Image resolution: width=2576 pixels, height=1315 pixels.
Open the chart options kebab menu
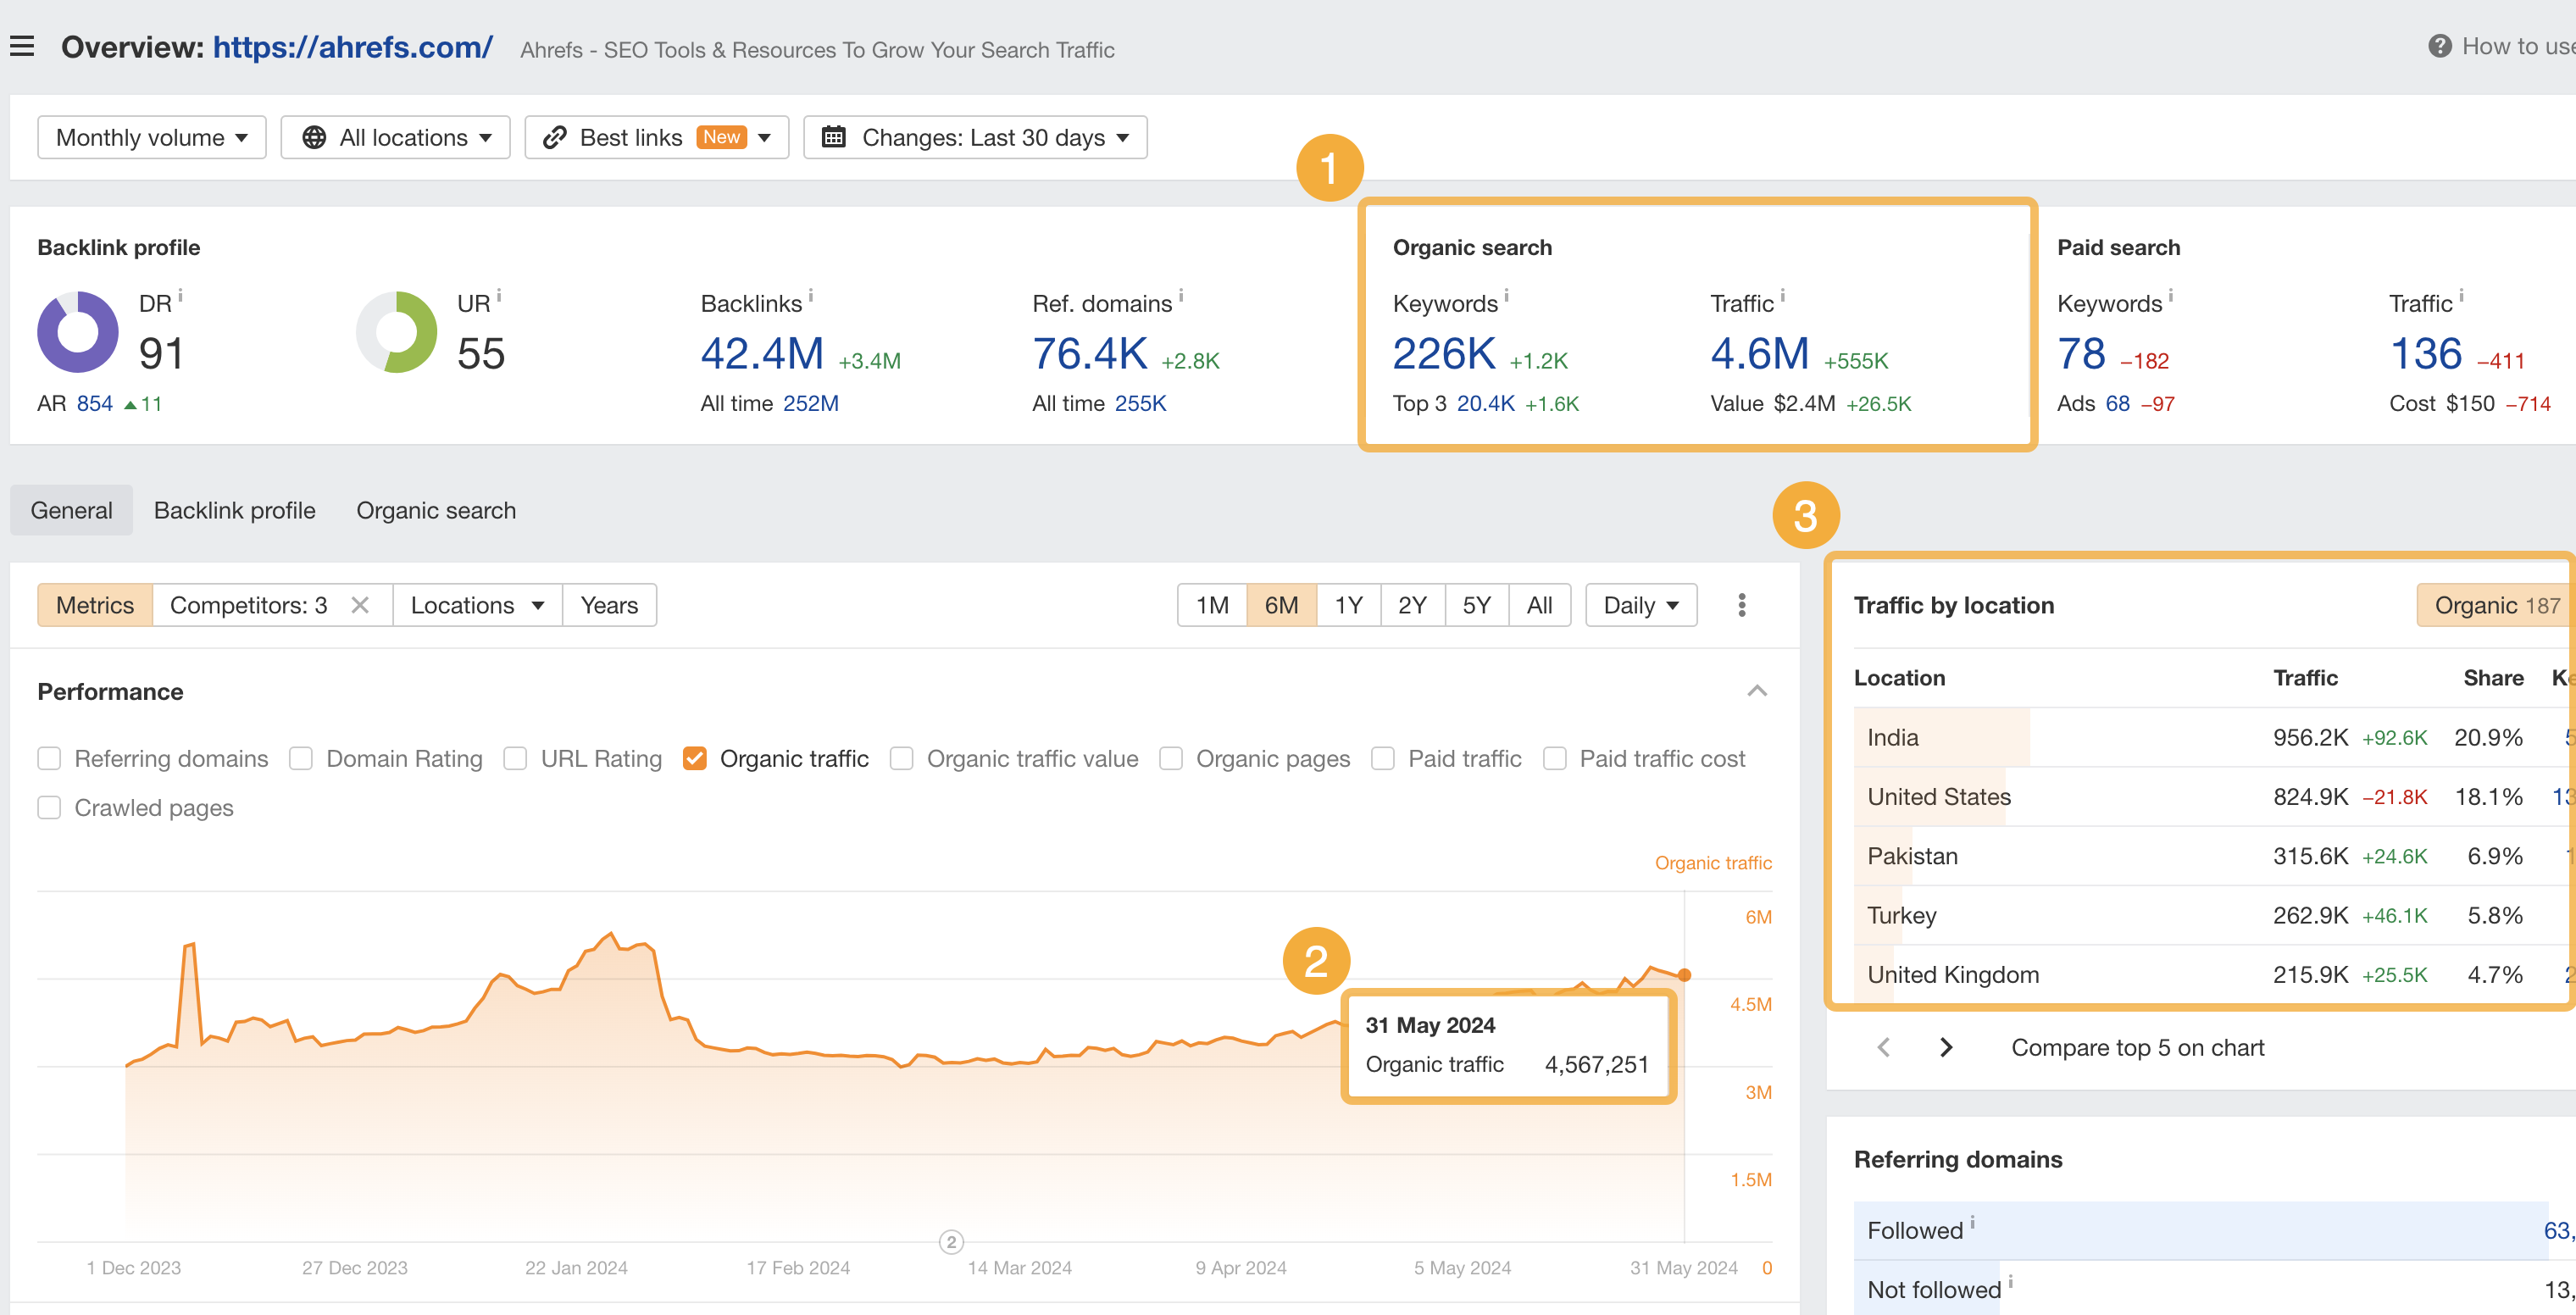tap(1741, 604)
